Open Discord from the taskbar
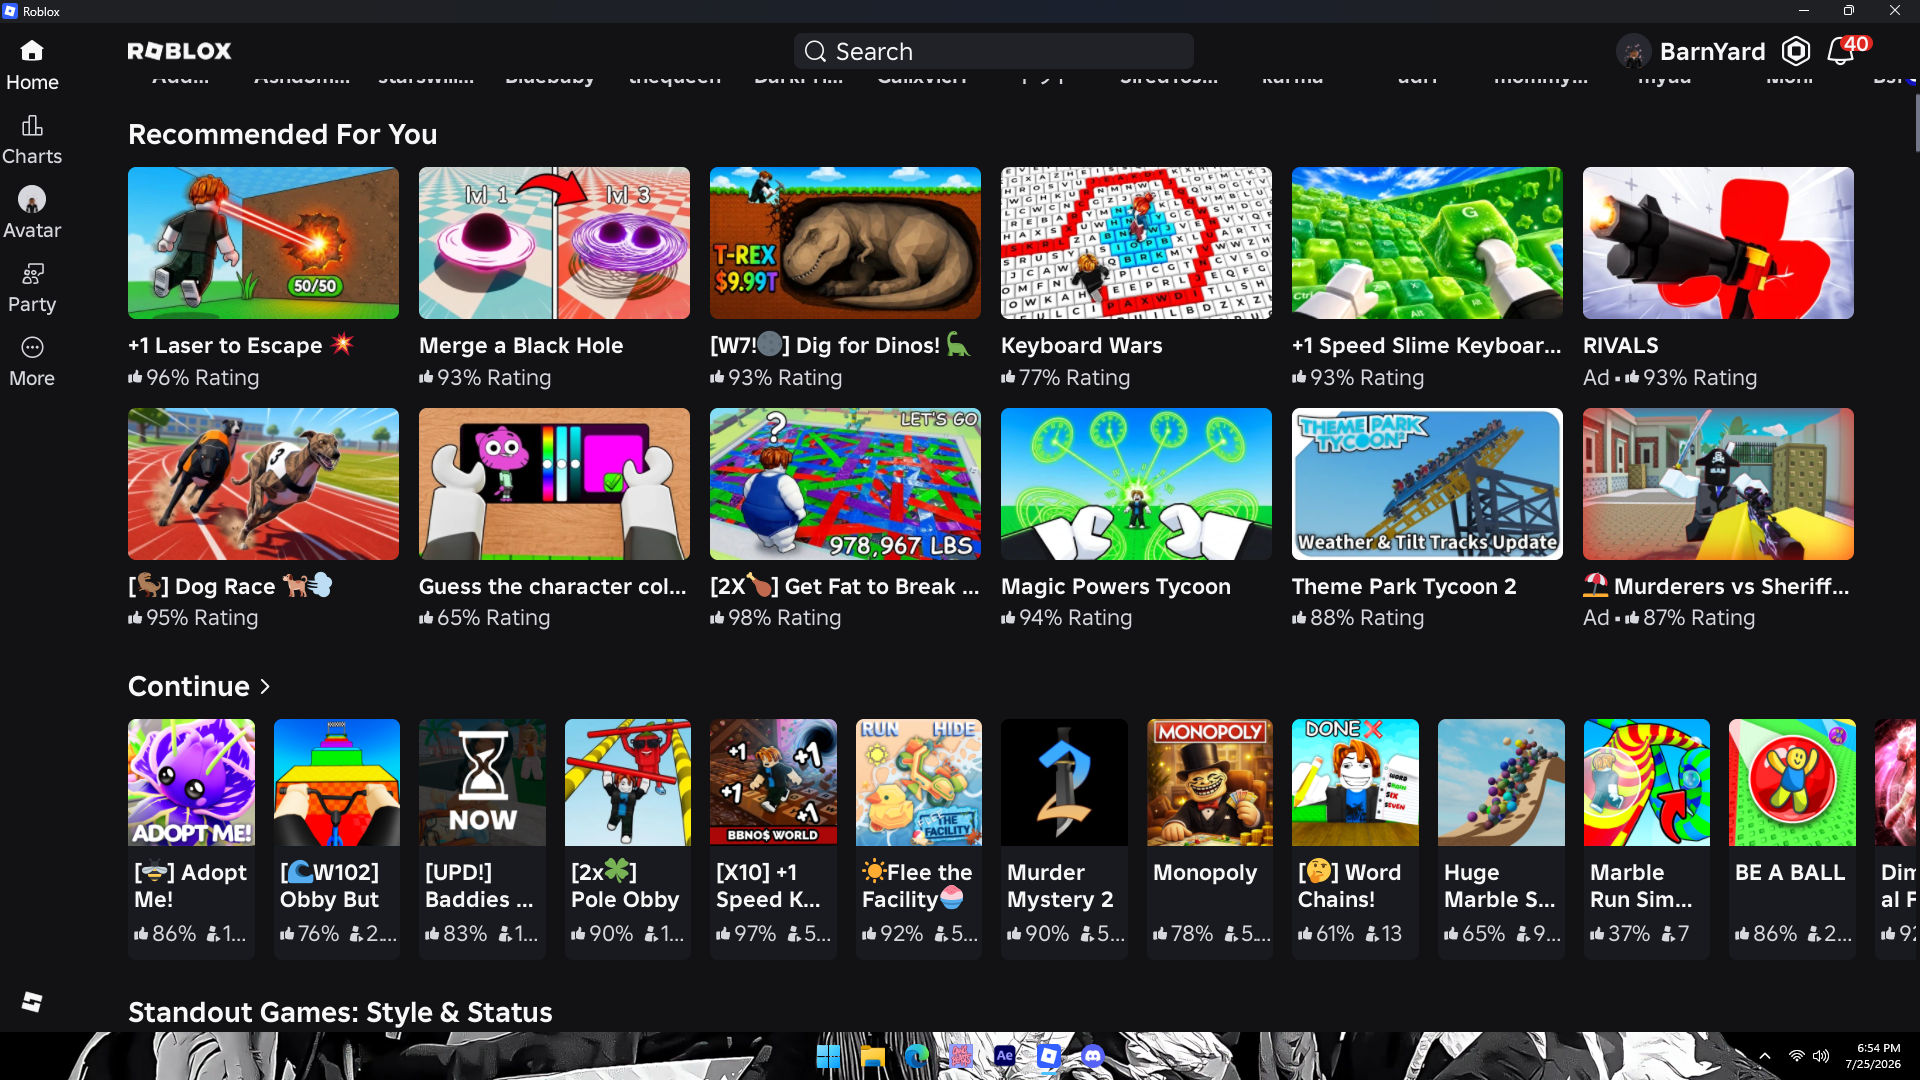Image resolution: width=1920 pixels, height=1080 pixels. point(1093,1056)
